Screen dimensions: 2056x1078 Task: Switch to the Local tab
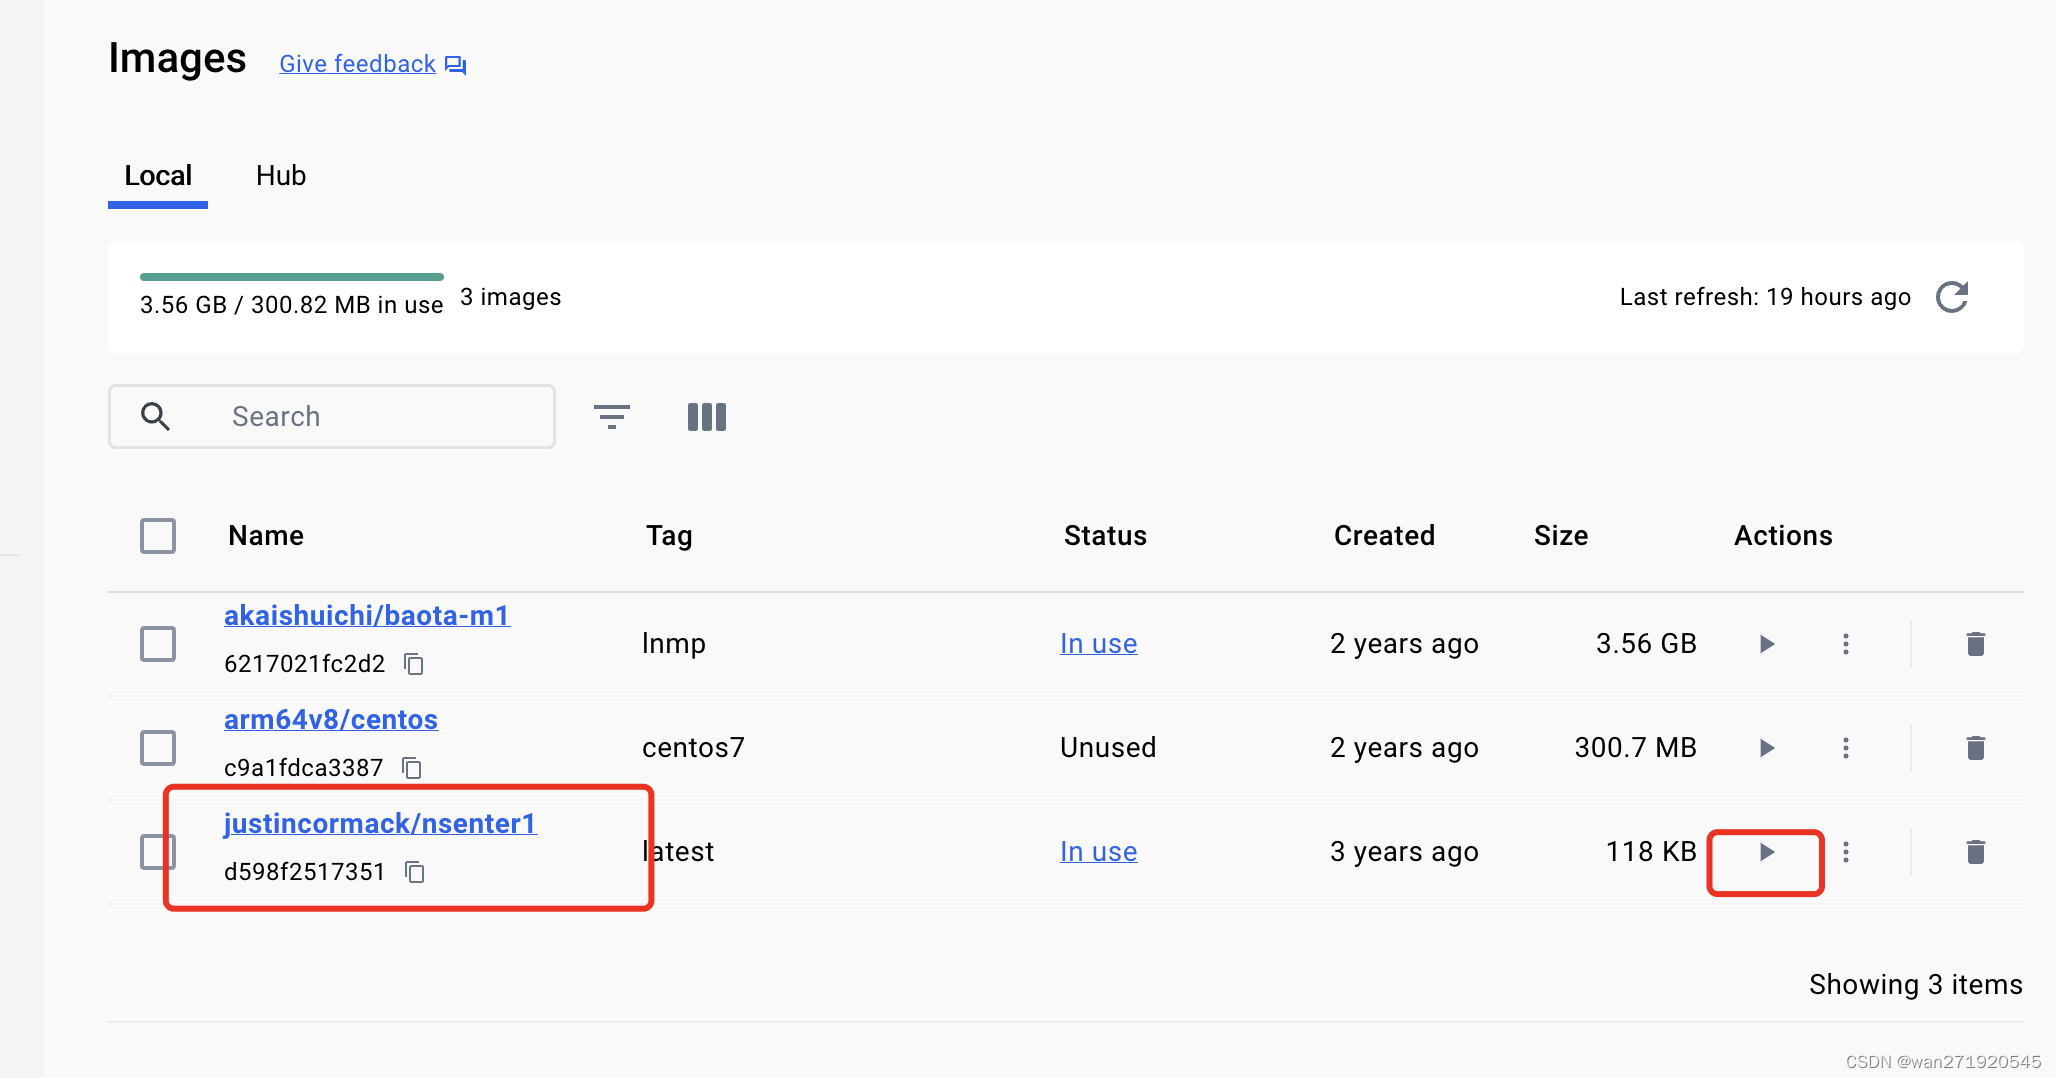pyautogui.click(x=158, y=176)
